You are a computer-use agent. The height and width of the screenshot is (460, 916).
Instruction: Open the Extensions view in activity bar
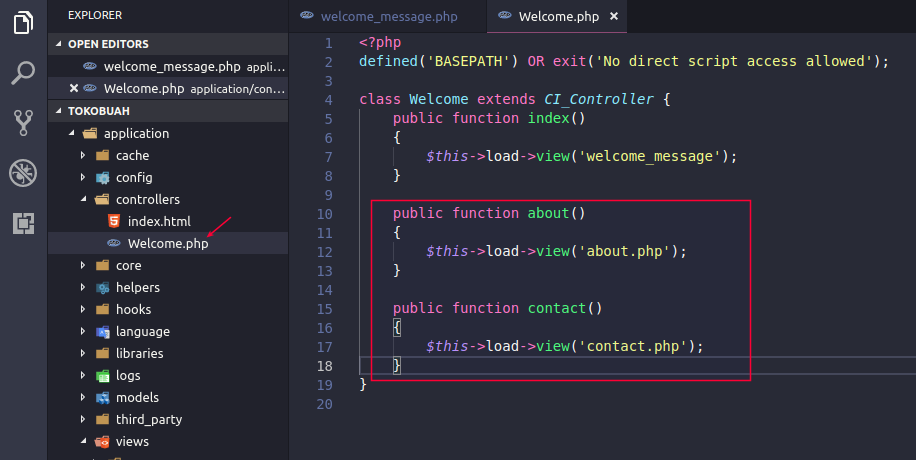[23, 222]
